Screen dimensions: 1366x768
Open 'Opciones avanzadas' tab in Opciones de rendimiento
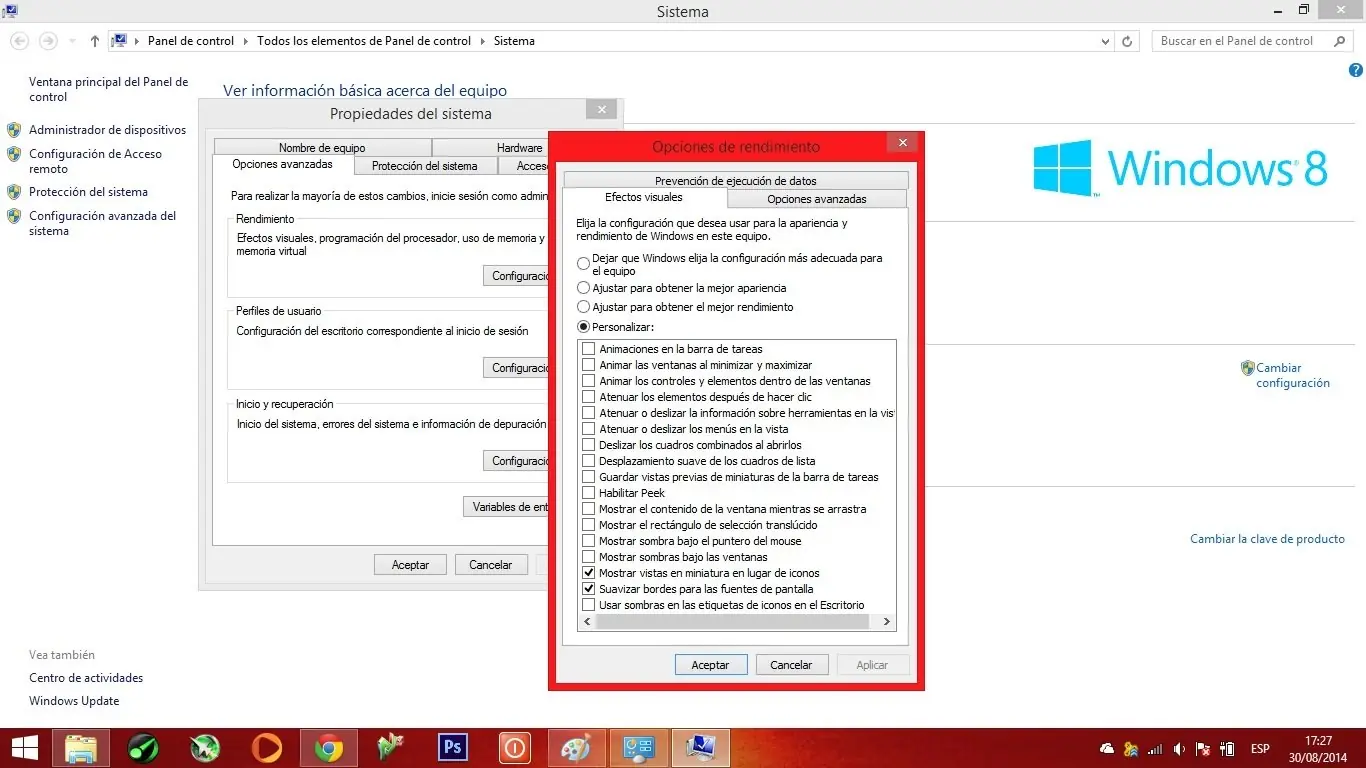(817, 199)
